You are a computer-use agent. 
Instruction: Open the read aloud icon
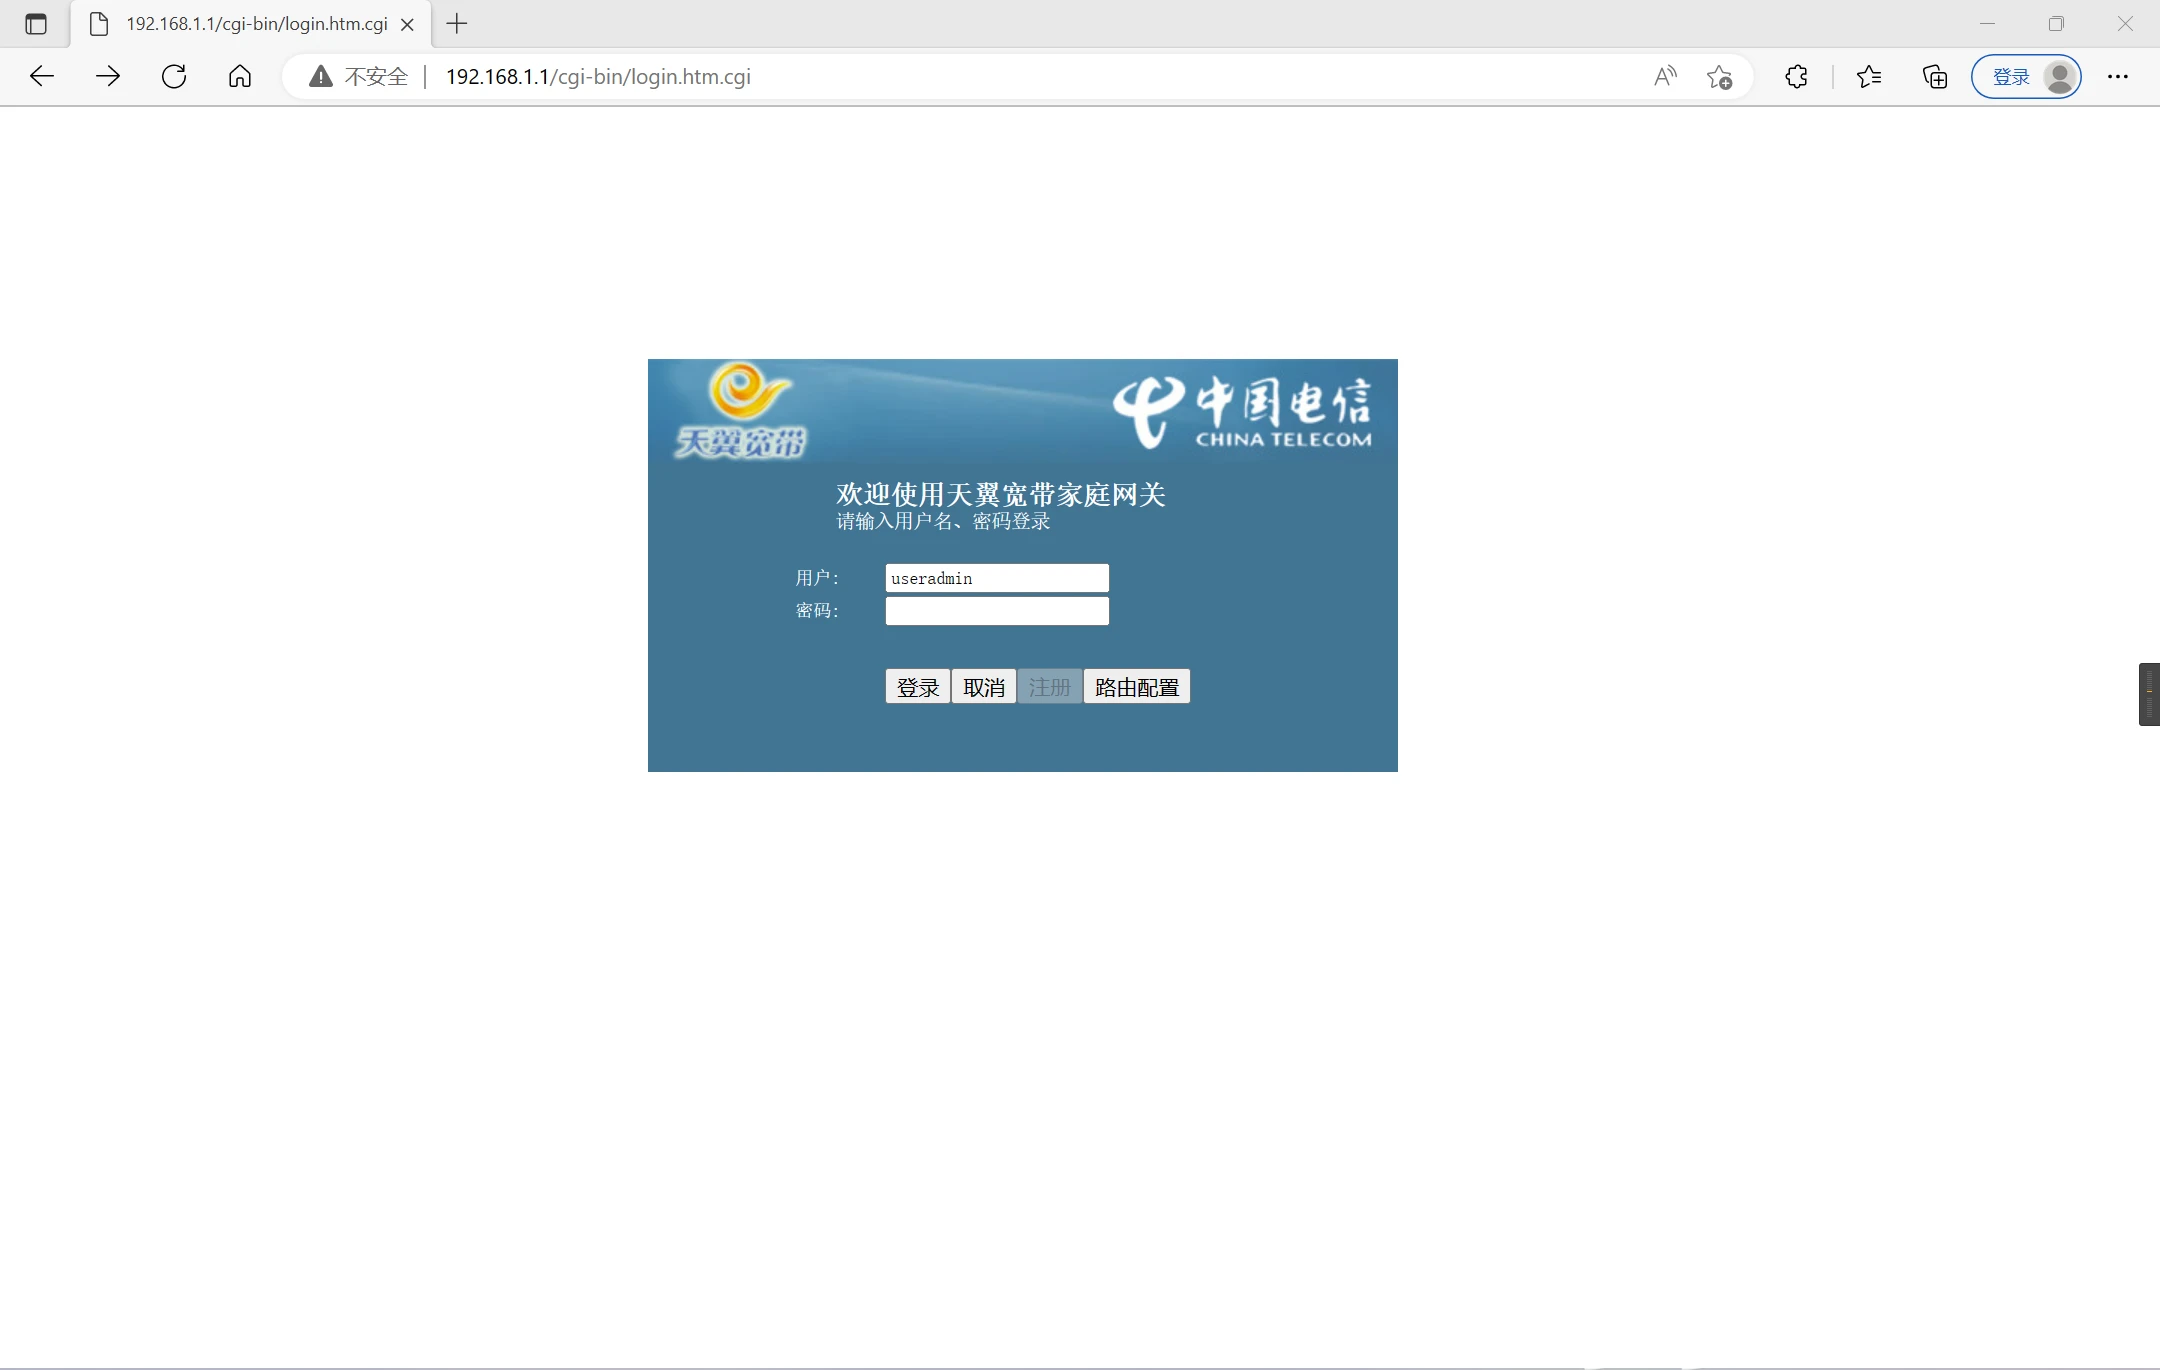click(x=1665, y=76)
